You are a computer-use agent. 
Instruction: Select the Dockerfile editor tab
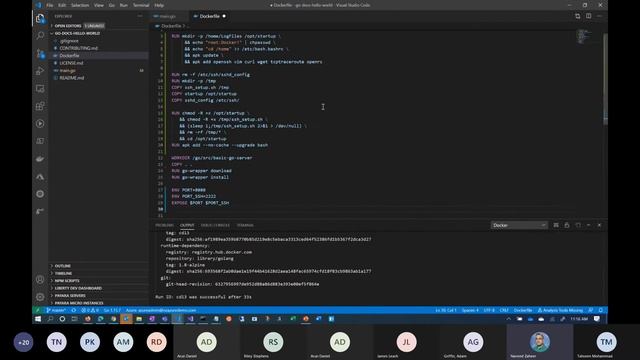point(210,16)
